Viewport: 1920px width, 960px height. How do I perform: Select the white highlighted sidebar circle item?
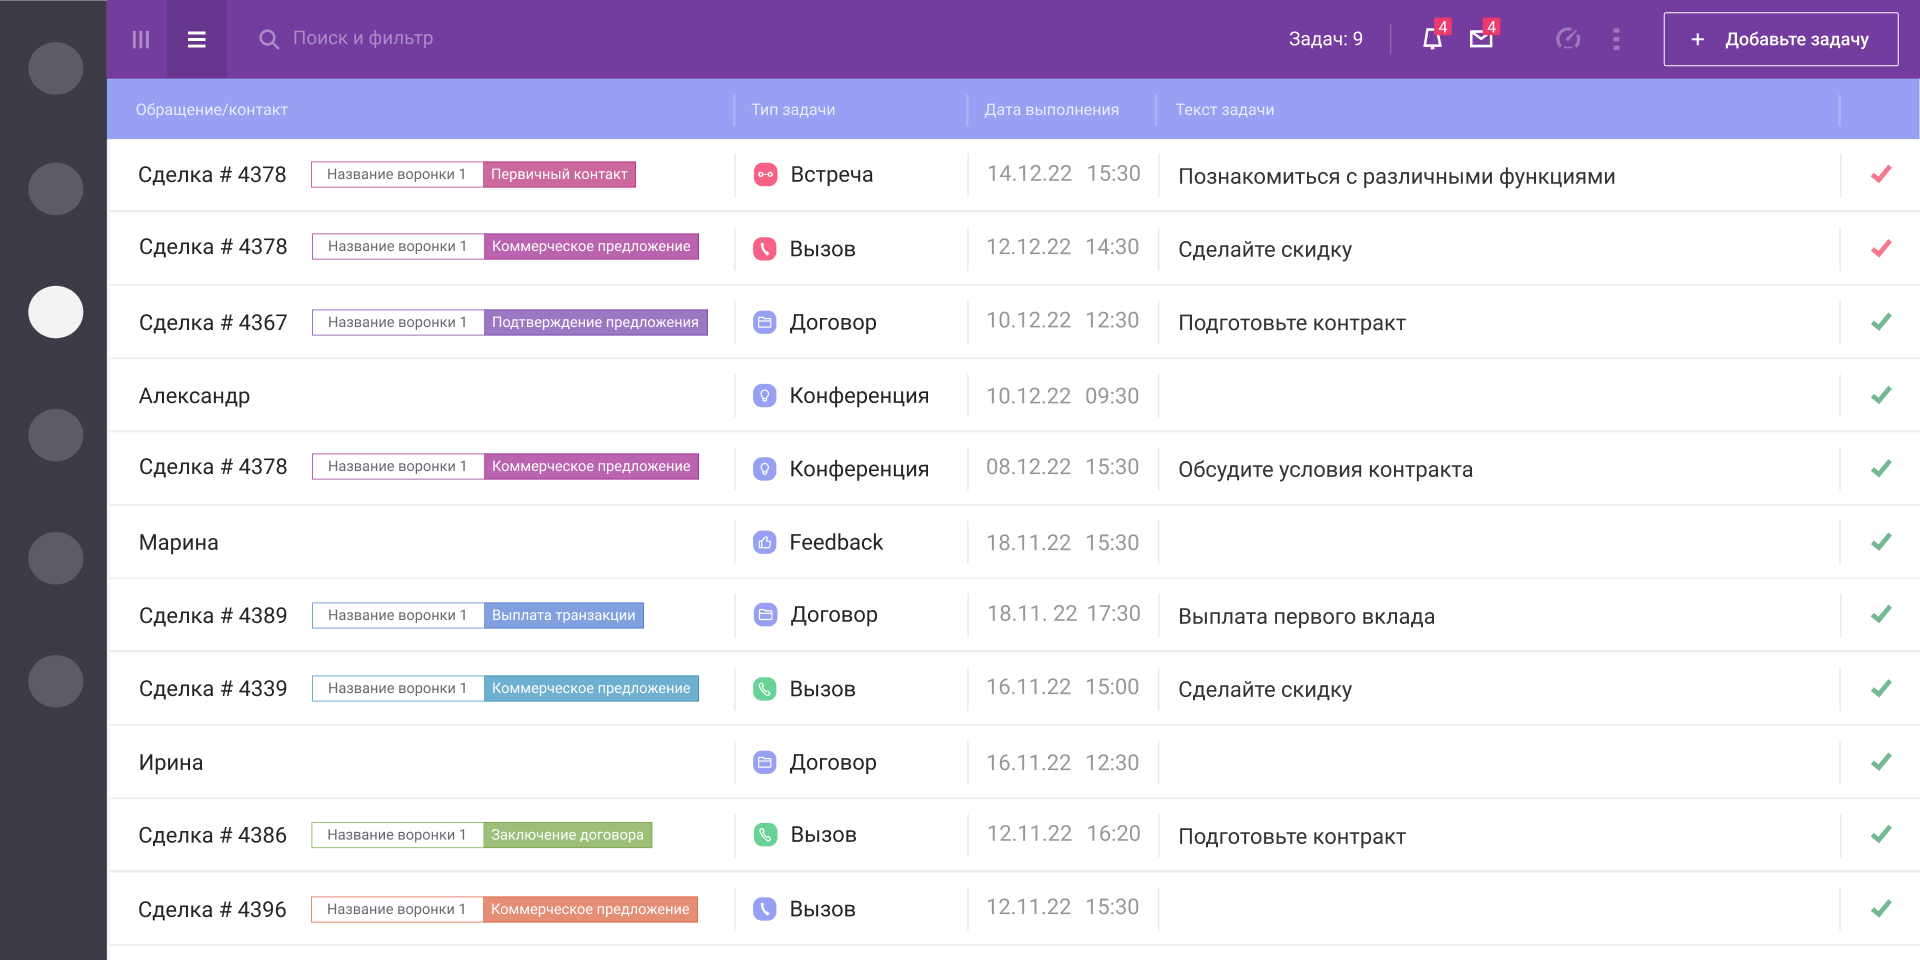tap(56, 312)
